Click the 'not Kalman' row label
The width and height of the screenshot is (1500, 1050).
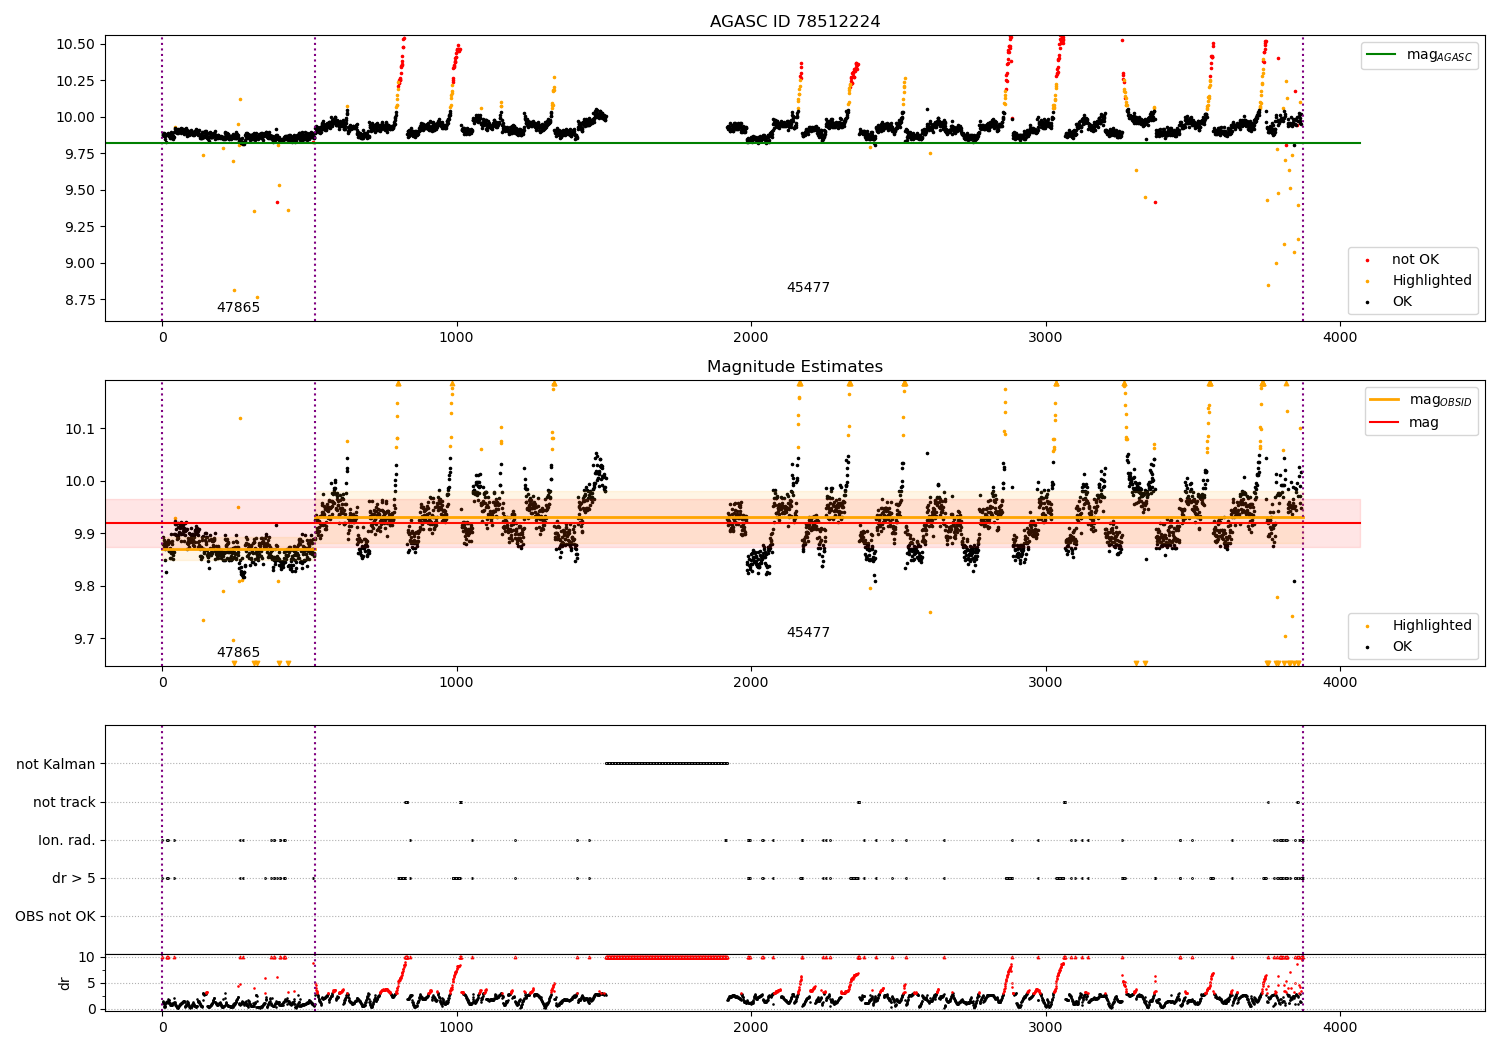(x=56, y=764)
